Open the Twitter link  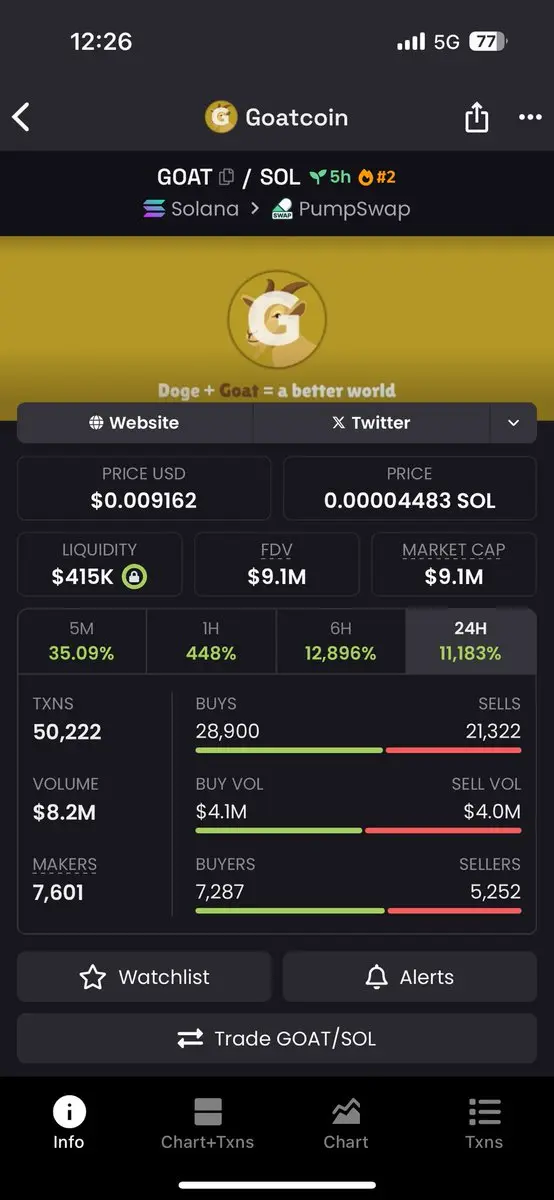point(372,423)
